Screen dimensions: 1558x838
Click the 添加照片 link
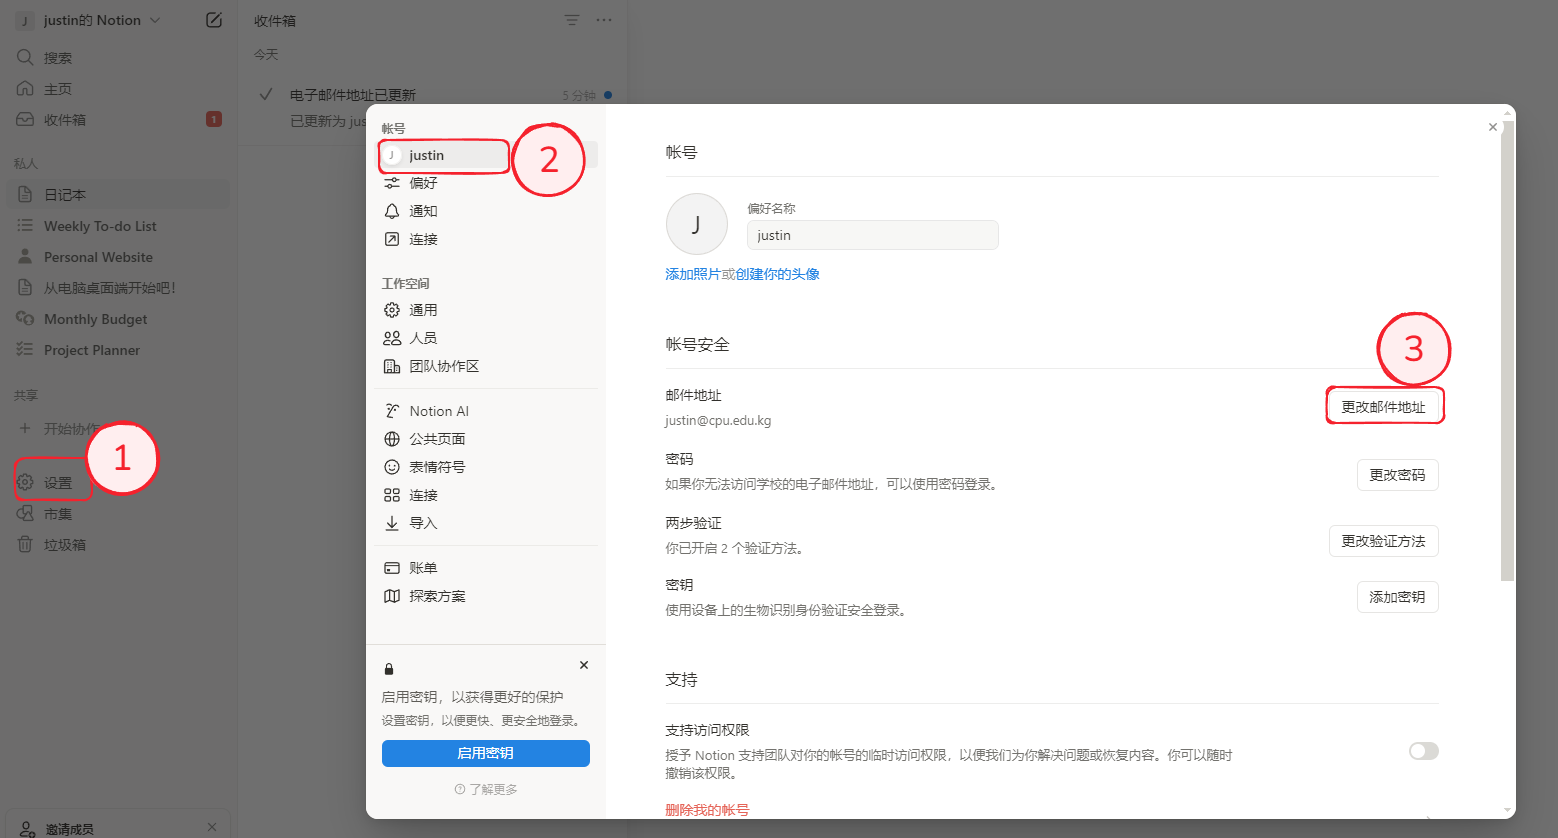693,274
